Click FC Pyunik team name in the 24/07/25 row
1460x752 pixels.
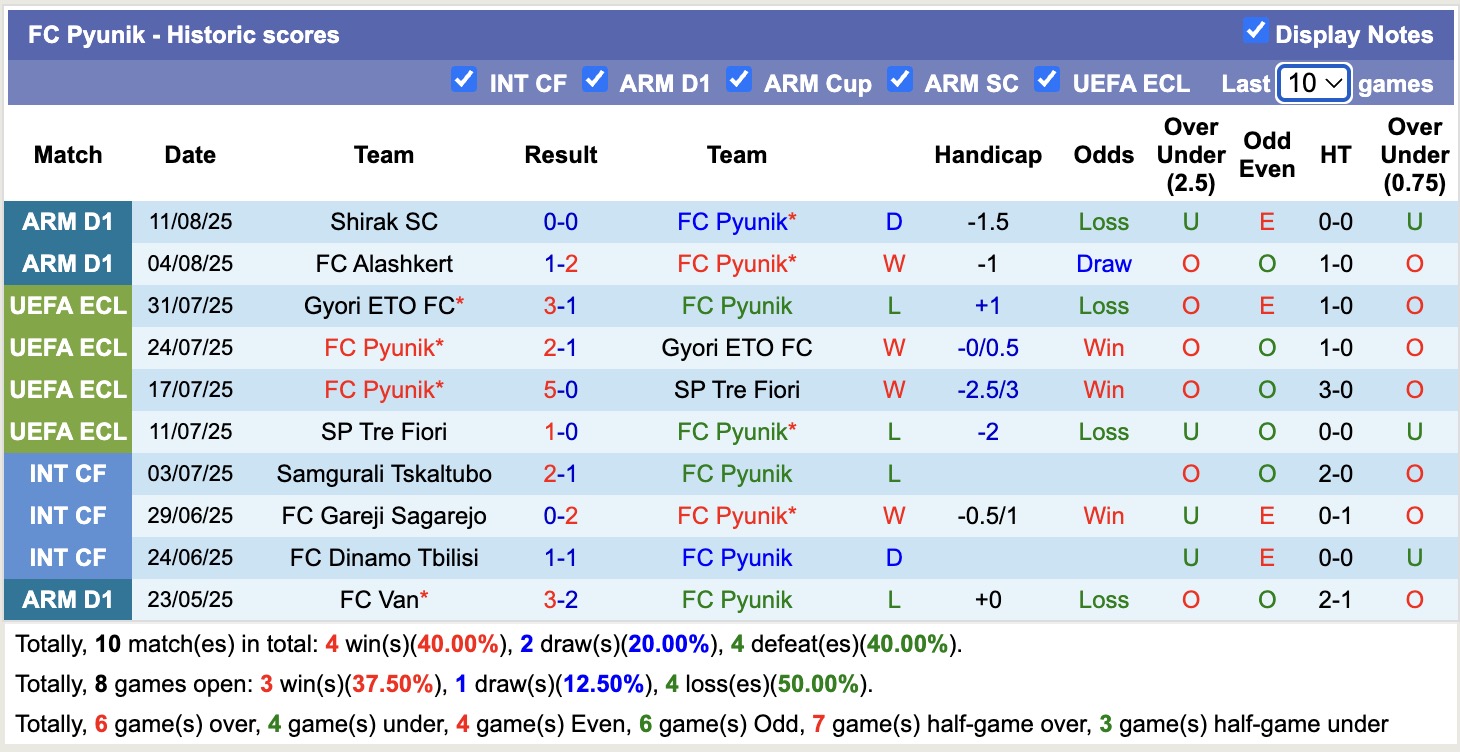click(x=384, y=348)
